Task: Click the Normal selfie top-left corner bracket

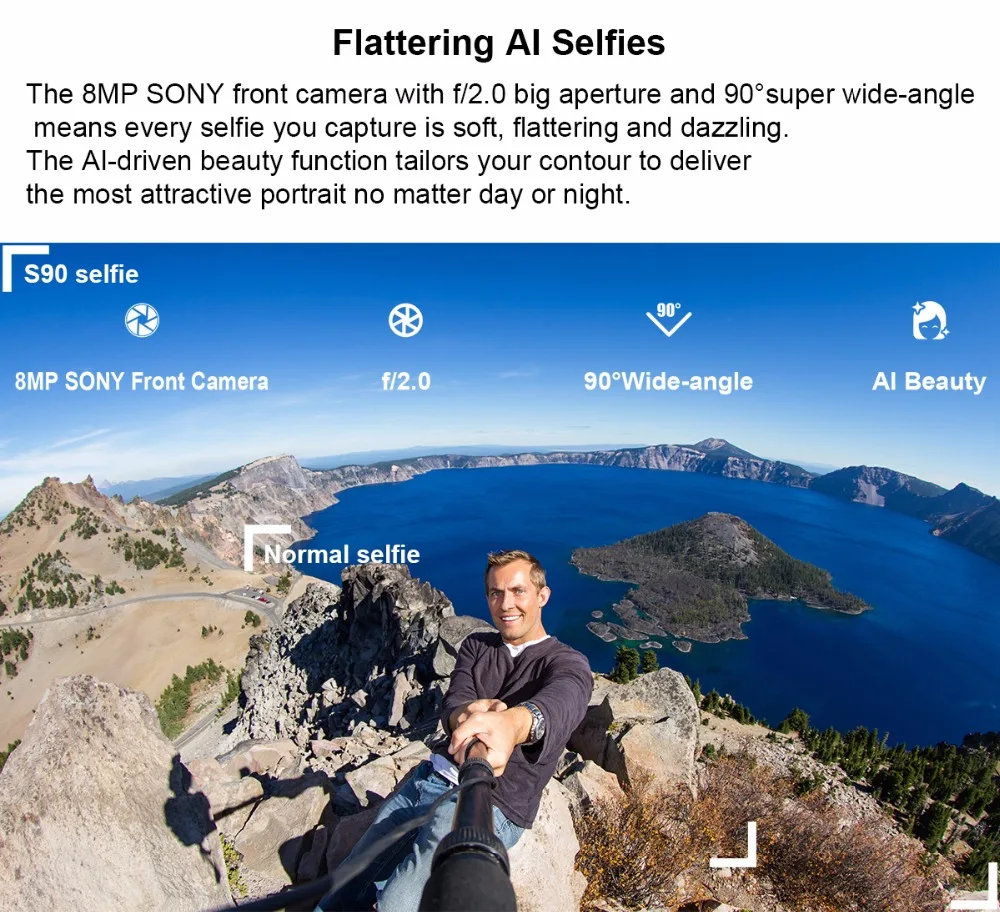Action: [267, 547]
